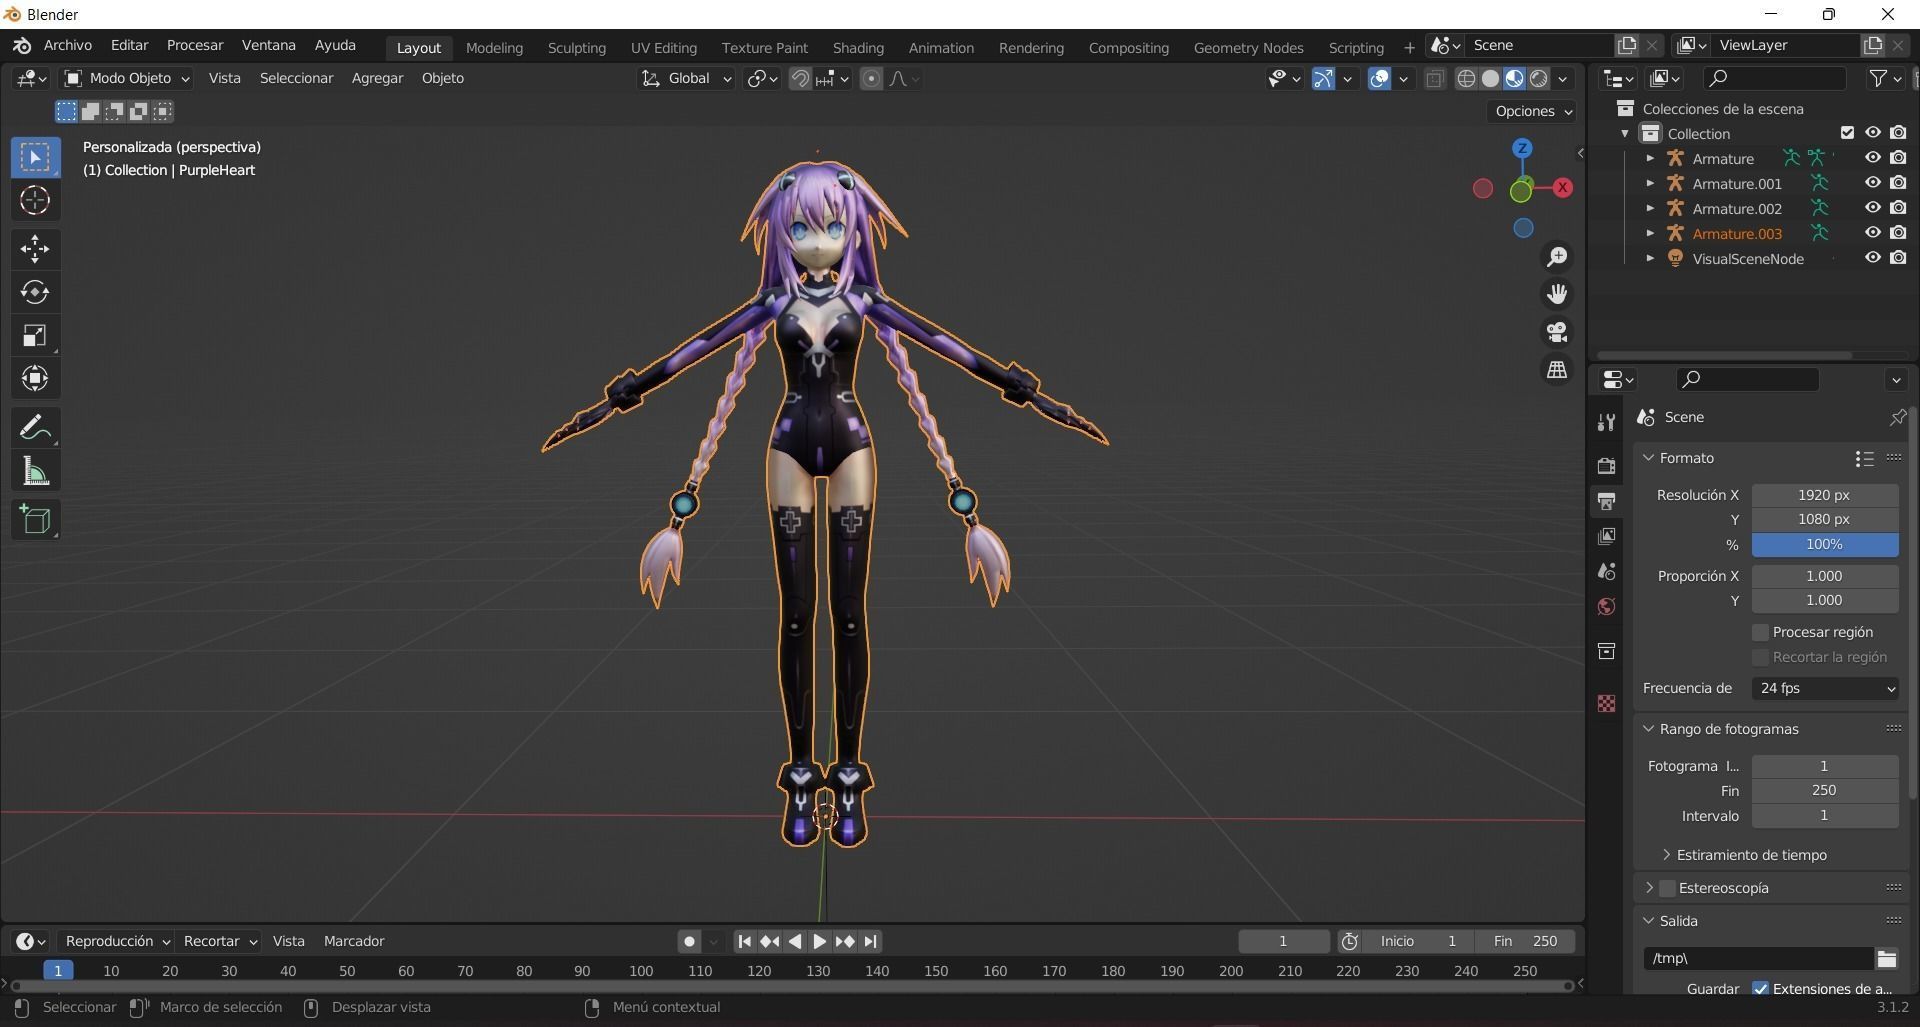Open Global transform orientation dropdown
This screenshot has width=1920, height=1027.
(x=687, y=78)
